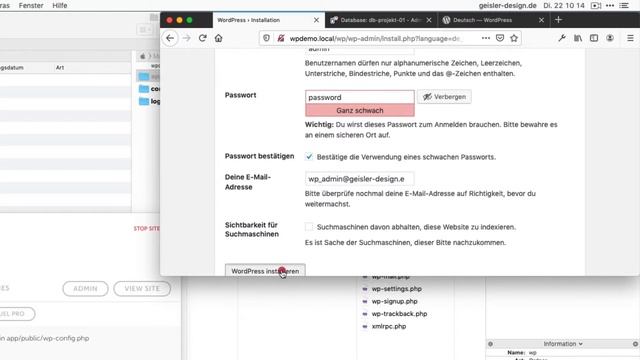Click ADMIN button in Local app
Screen dimensions: 640x360
[x=85, y=289]
